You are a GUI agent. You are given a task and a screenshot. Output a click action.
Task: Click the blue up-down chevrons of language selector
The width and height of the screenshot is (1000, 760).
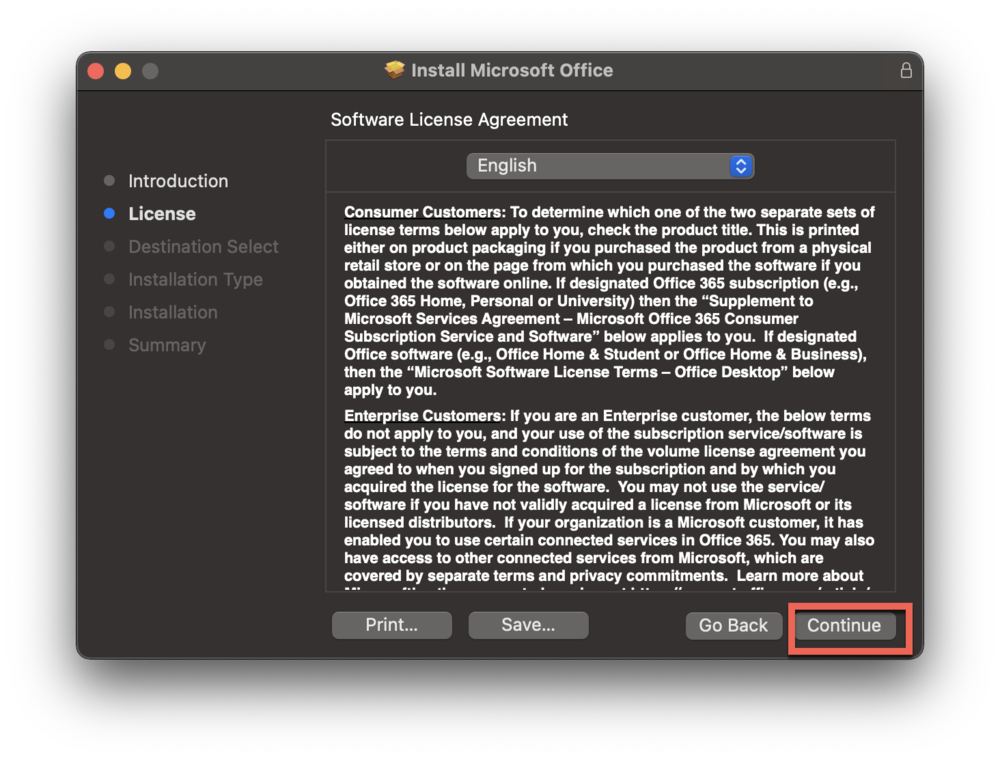tap(741, 166)
